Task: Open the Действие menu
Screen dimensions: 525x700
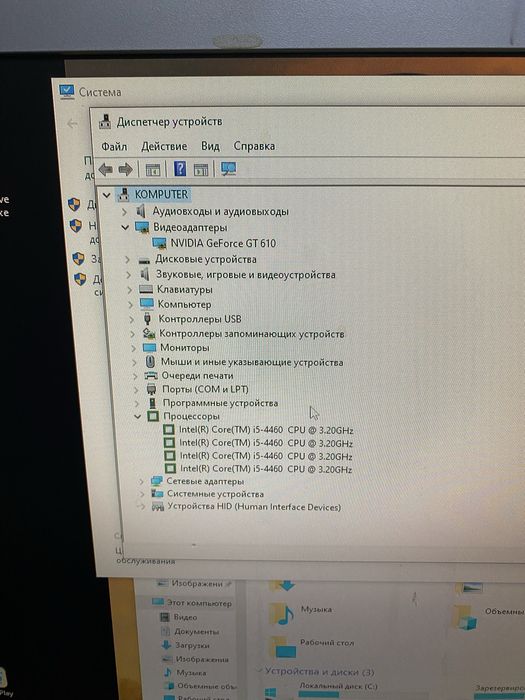Action: [164, 146]
